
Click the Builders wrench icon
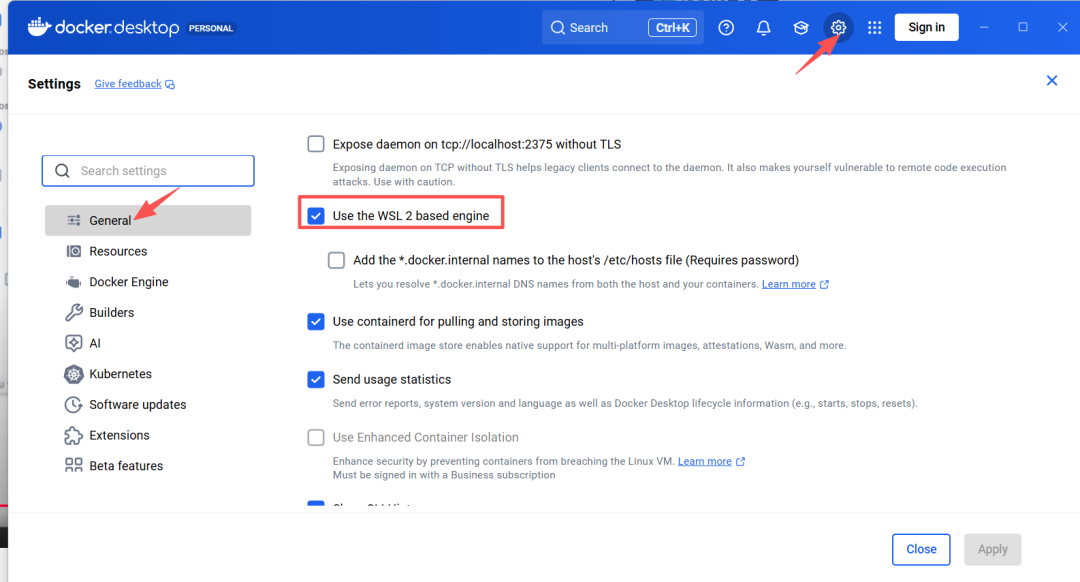pos(74,313)
